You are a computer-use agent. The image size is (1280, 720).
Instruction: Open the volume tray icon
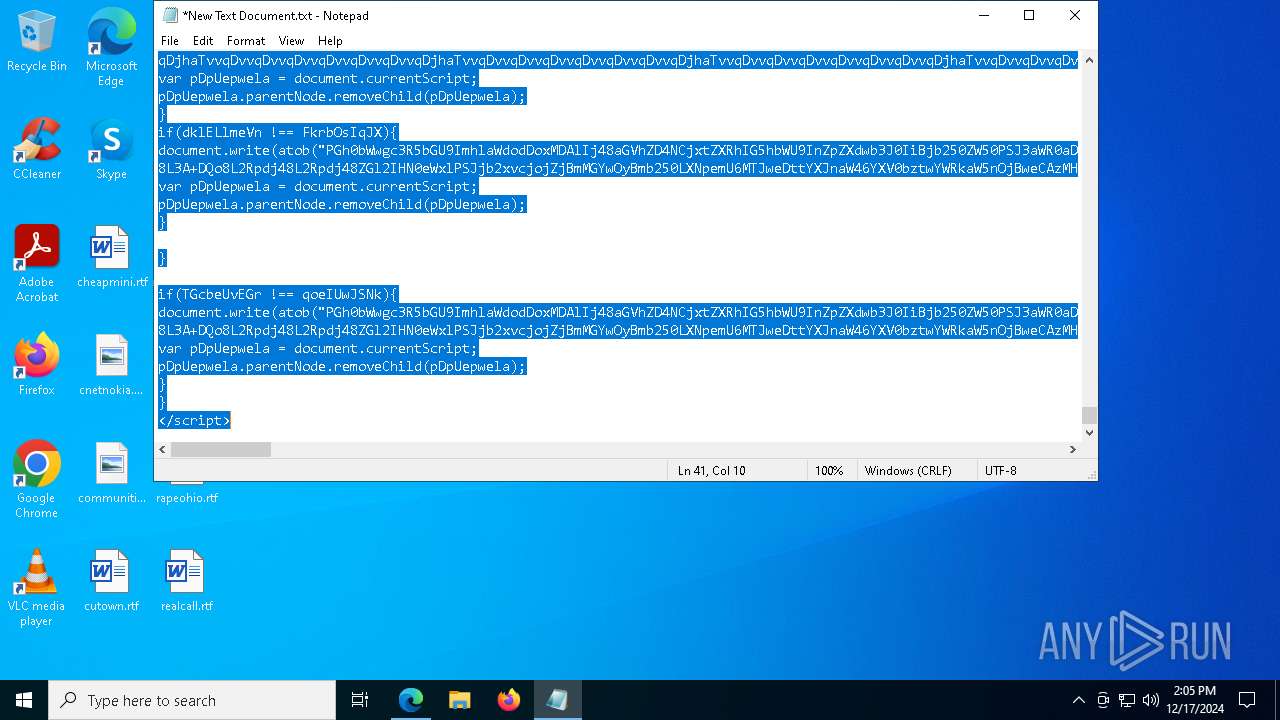(x=1151, y=700)
